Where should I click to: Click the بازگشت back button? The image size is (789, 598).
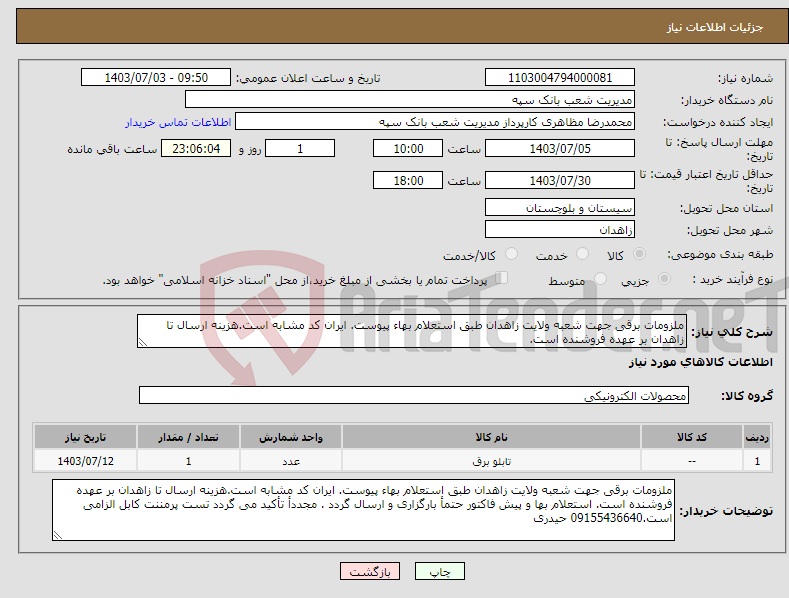[x=370, y=571]
